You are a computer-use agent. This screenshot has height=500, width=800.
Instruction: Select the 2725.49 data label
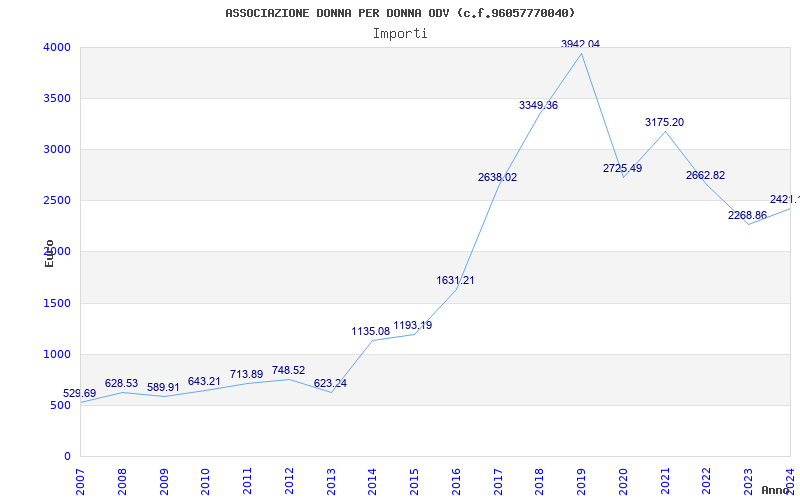[622, 168]
